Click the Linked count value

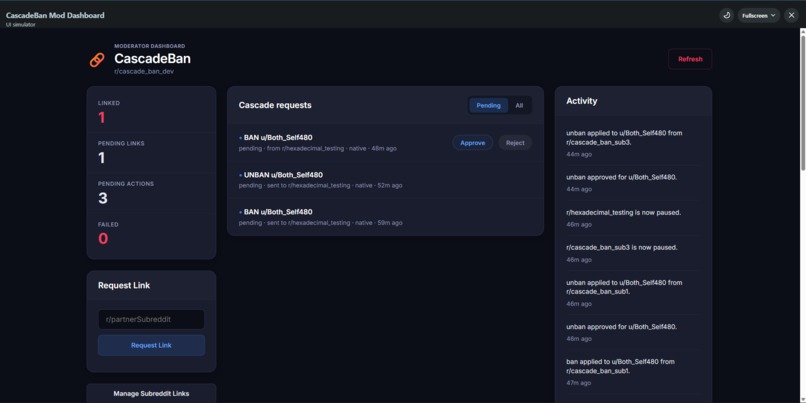tap(102, 118)
